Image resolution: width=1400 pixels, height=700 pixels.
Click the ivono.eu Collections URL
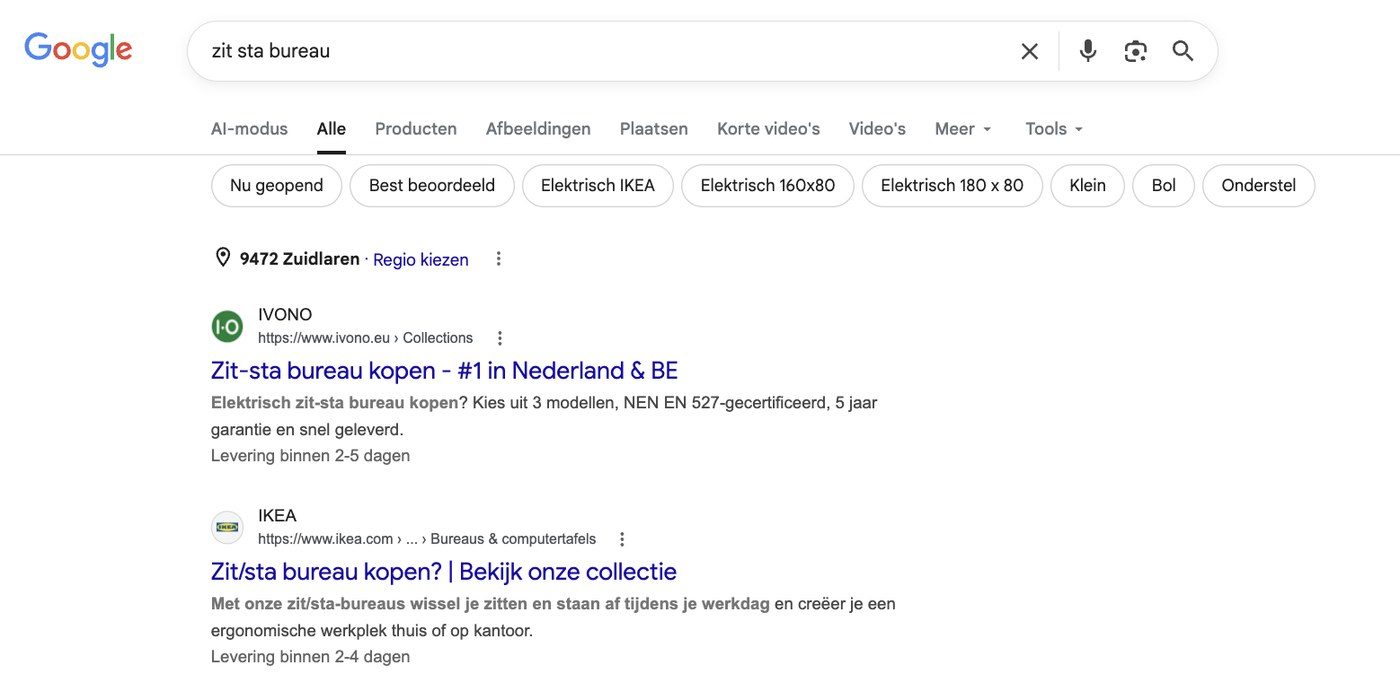click(x=365, y=338)
